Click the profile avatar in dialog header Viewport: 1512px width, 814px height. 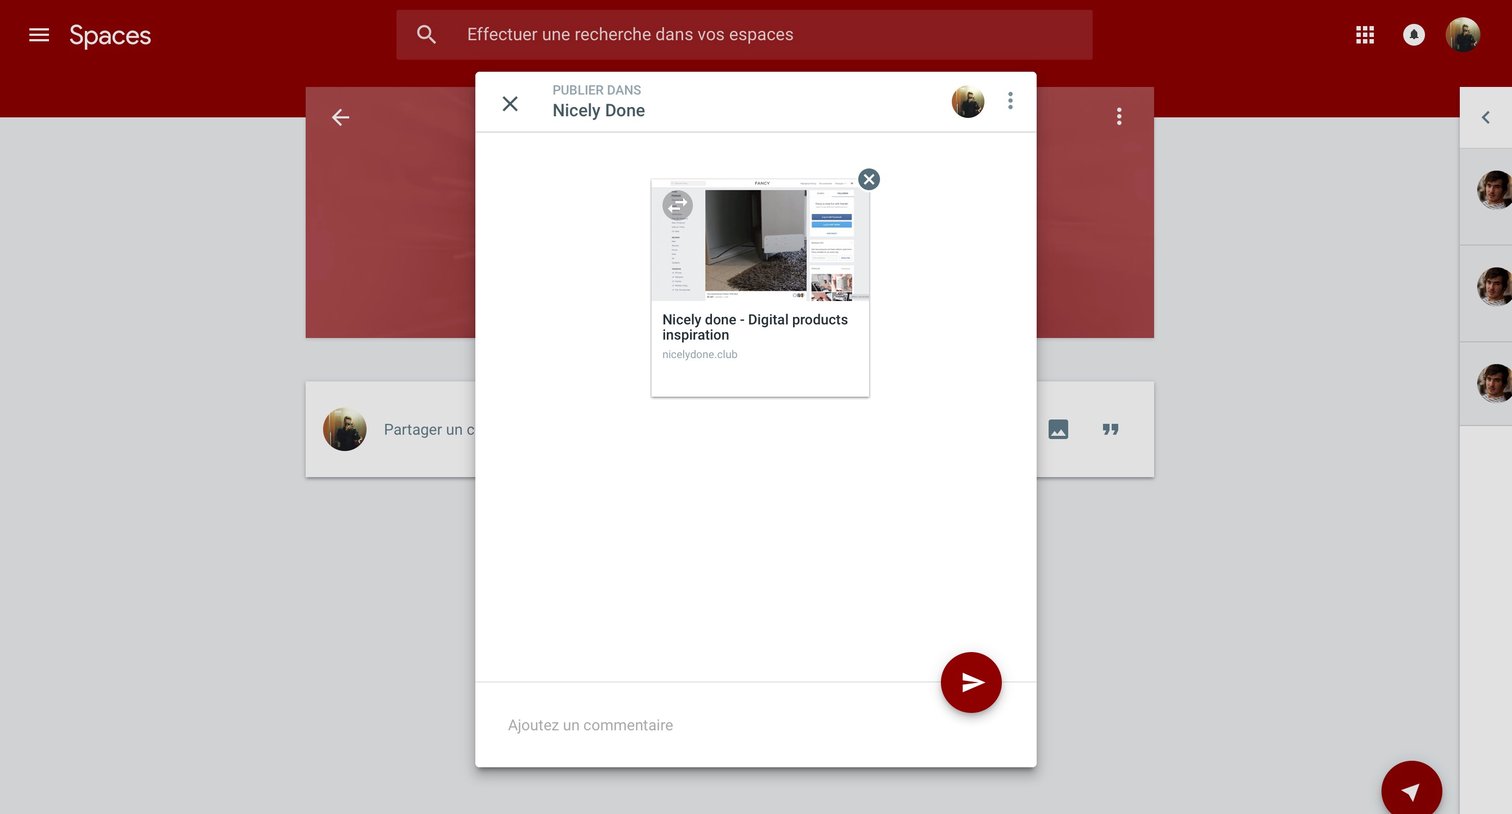(x=968, y=101)
